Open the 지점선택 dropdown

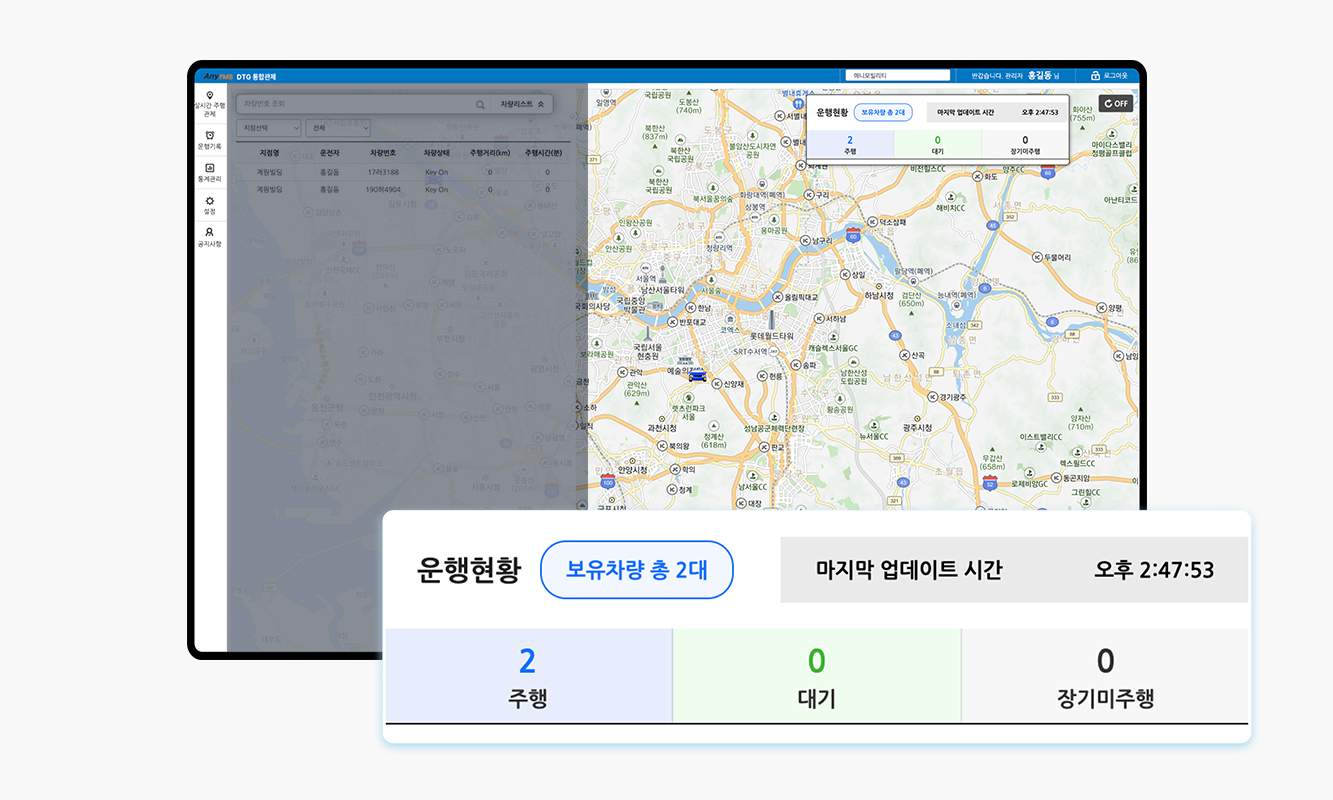[268, 128]
